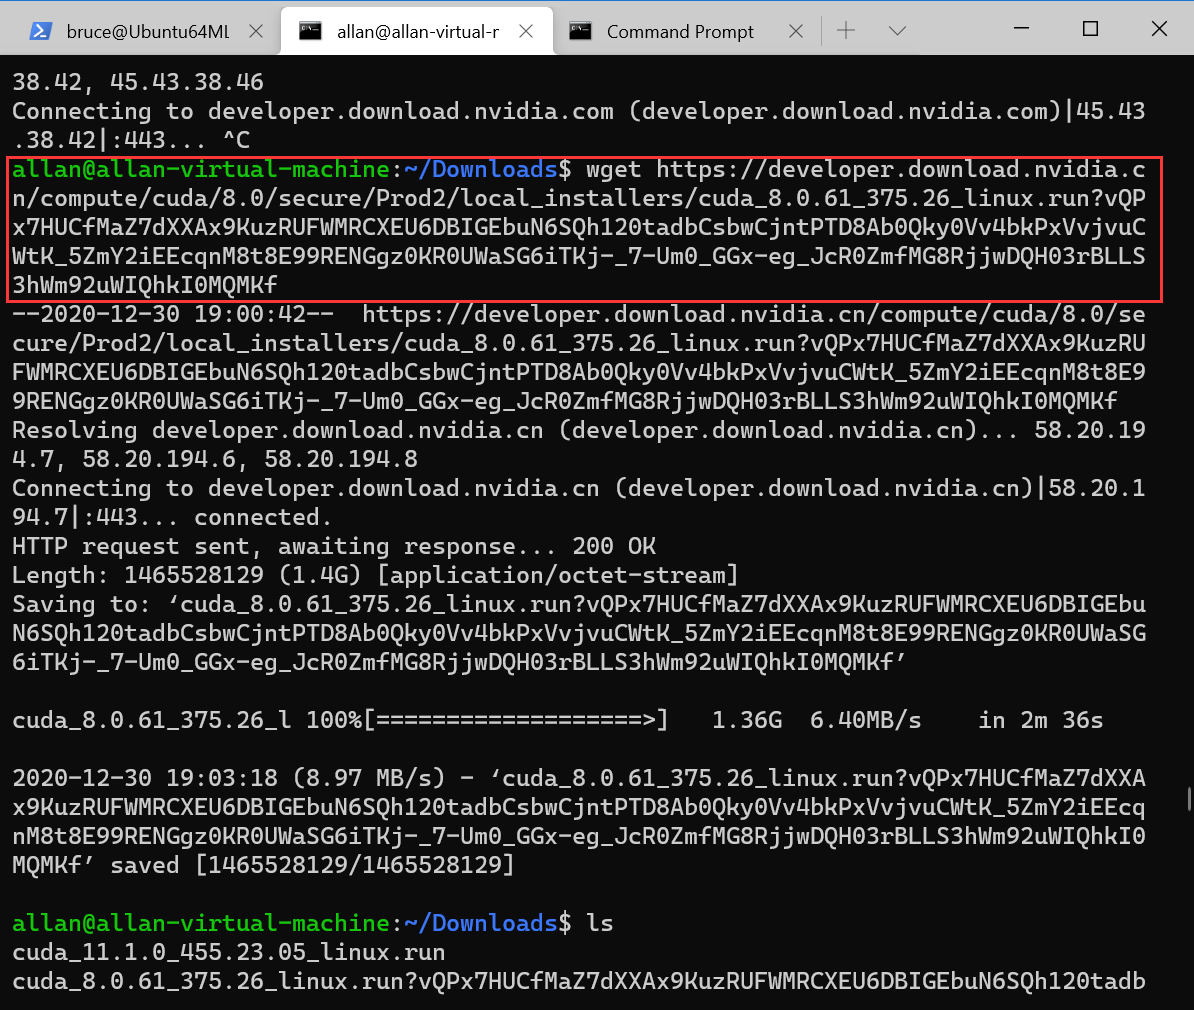Click the '--2020-12-30 19:00:42--' timestamp

[x=173, y=314]
